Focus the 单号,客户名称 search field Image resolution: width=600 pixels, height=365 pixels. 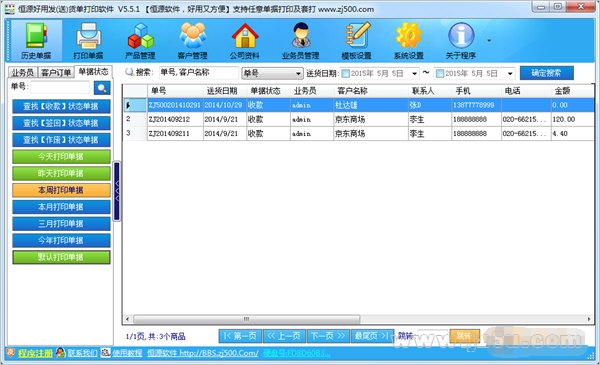point(199,72)
